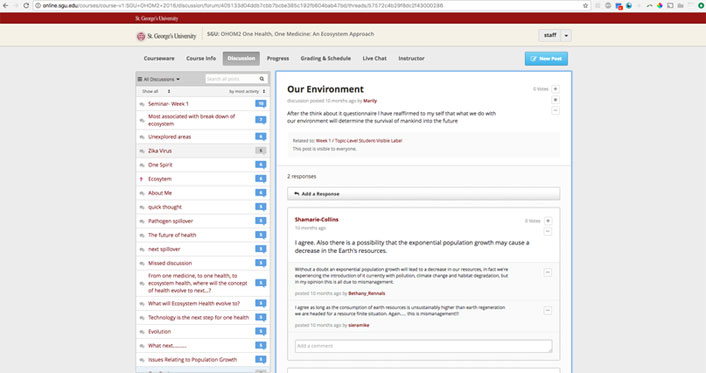Screen dimensions: 706x373
Task: Open the Zika Virus thread
Action: coord(160,151)
